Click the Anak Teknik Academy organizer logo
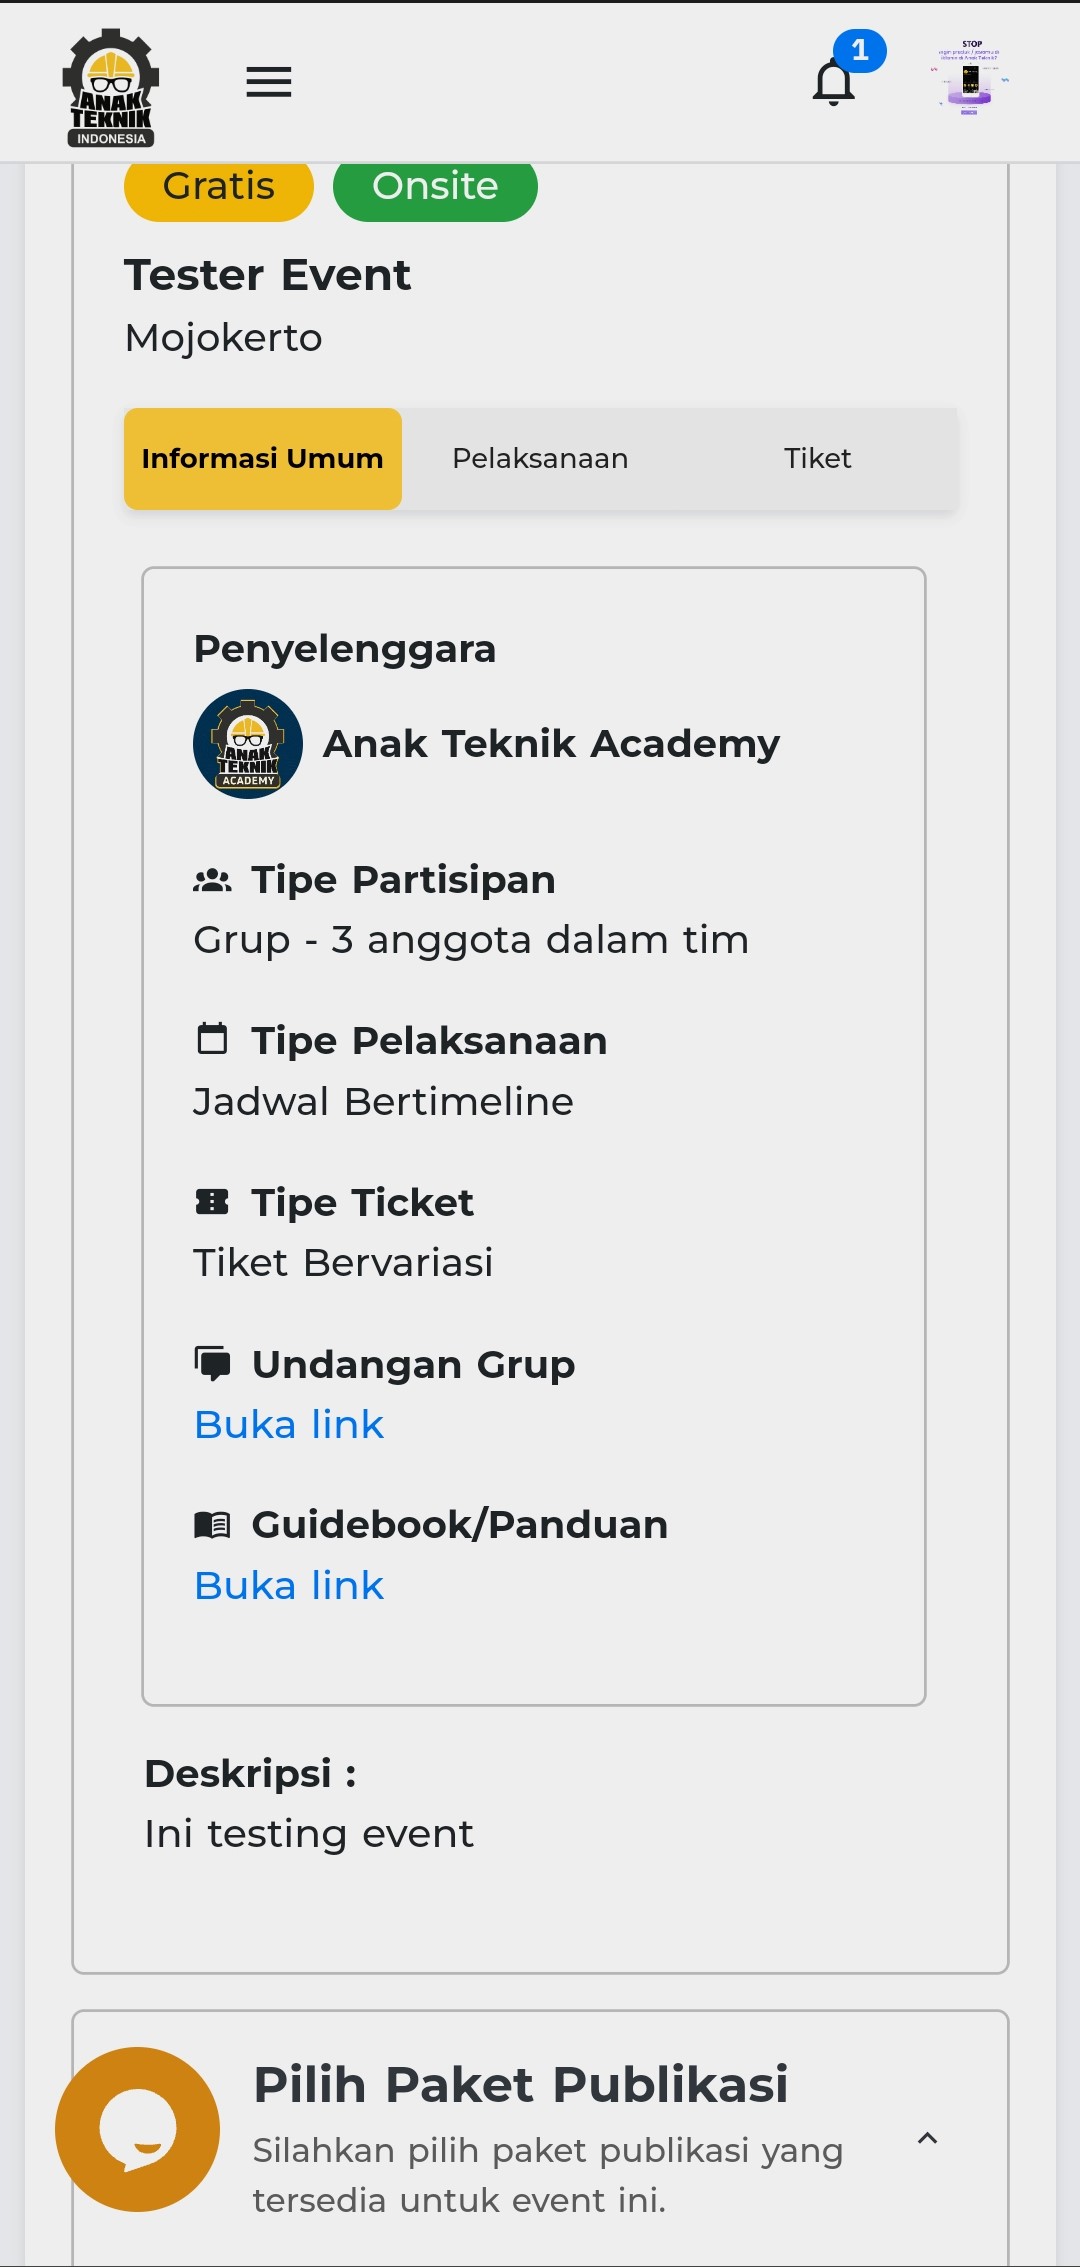The height and width of the screenshot is (2267, 1080). (x=248, y=744)
